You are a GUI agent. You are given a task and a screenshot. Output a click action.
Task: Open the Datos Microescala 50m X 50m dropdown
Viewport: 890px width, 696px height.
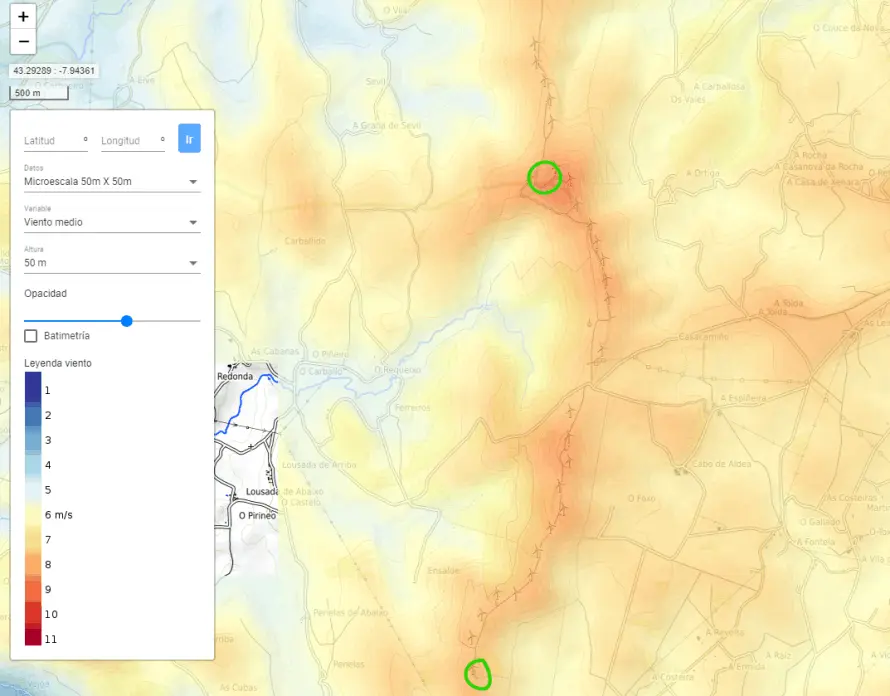[x=112, y=182]
